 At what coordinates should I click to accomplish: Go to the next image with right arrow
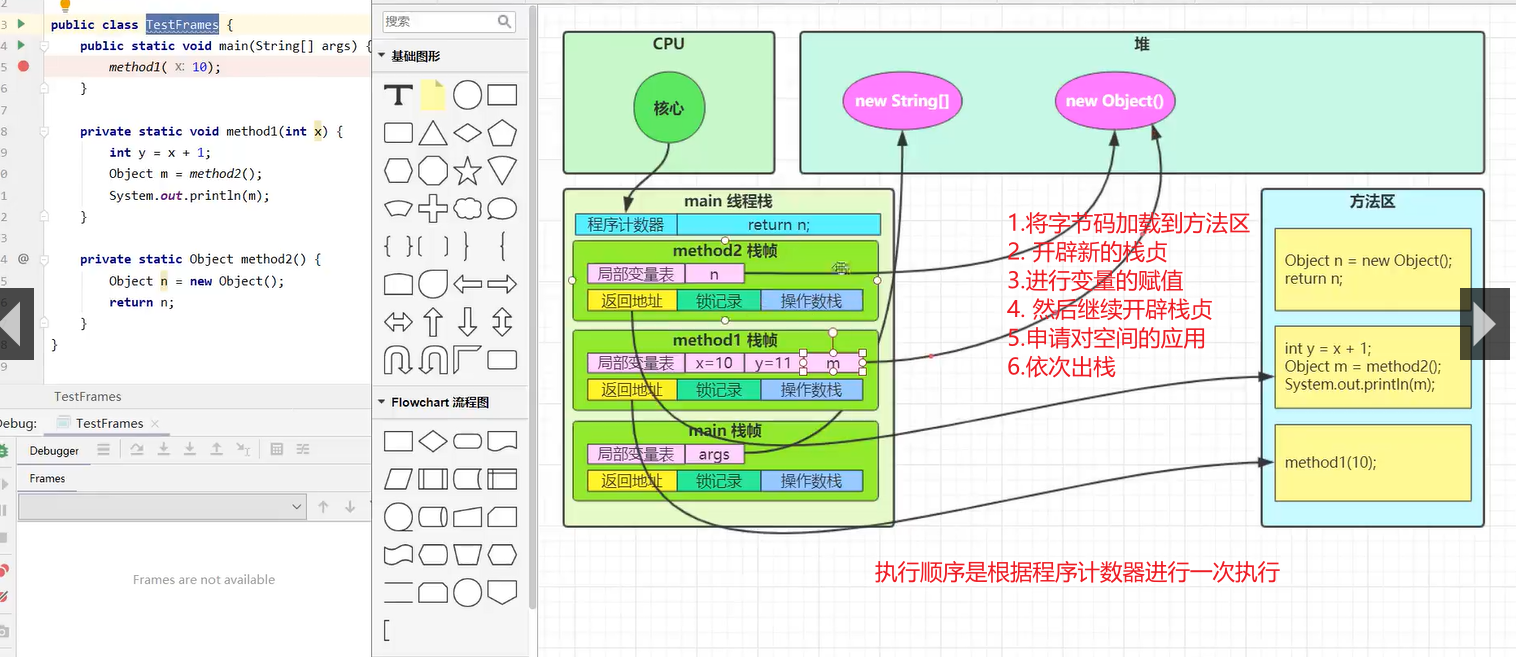pyautogui.click(x=1486, y=324)
